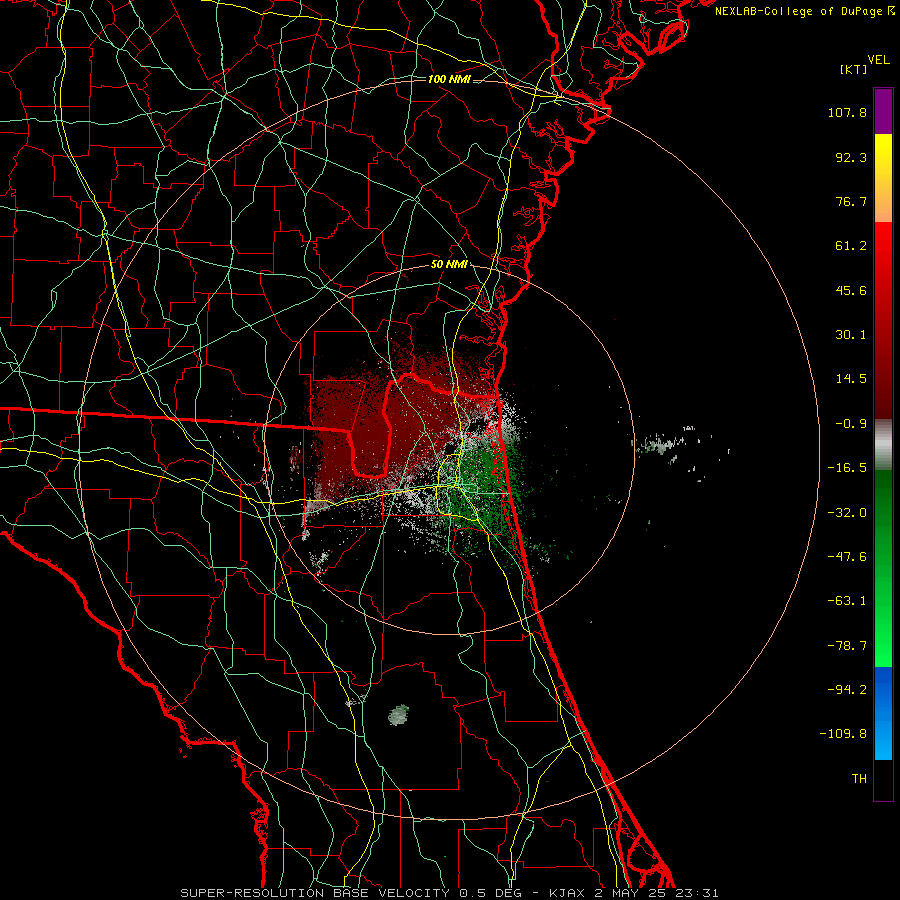Click the -94.2 legend value
Screen dimensions: 900x900
847,690
